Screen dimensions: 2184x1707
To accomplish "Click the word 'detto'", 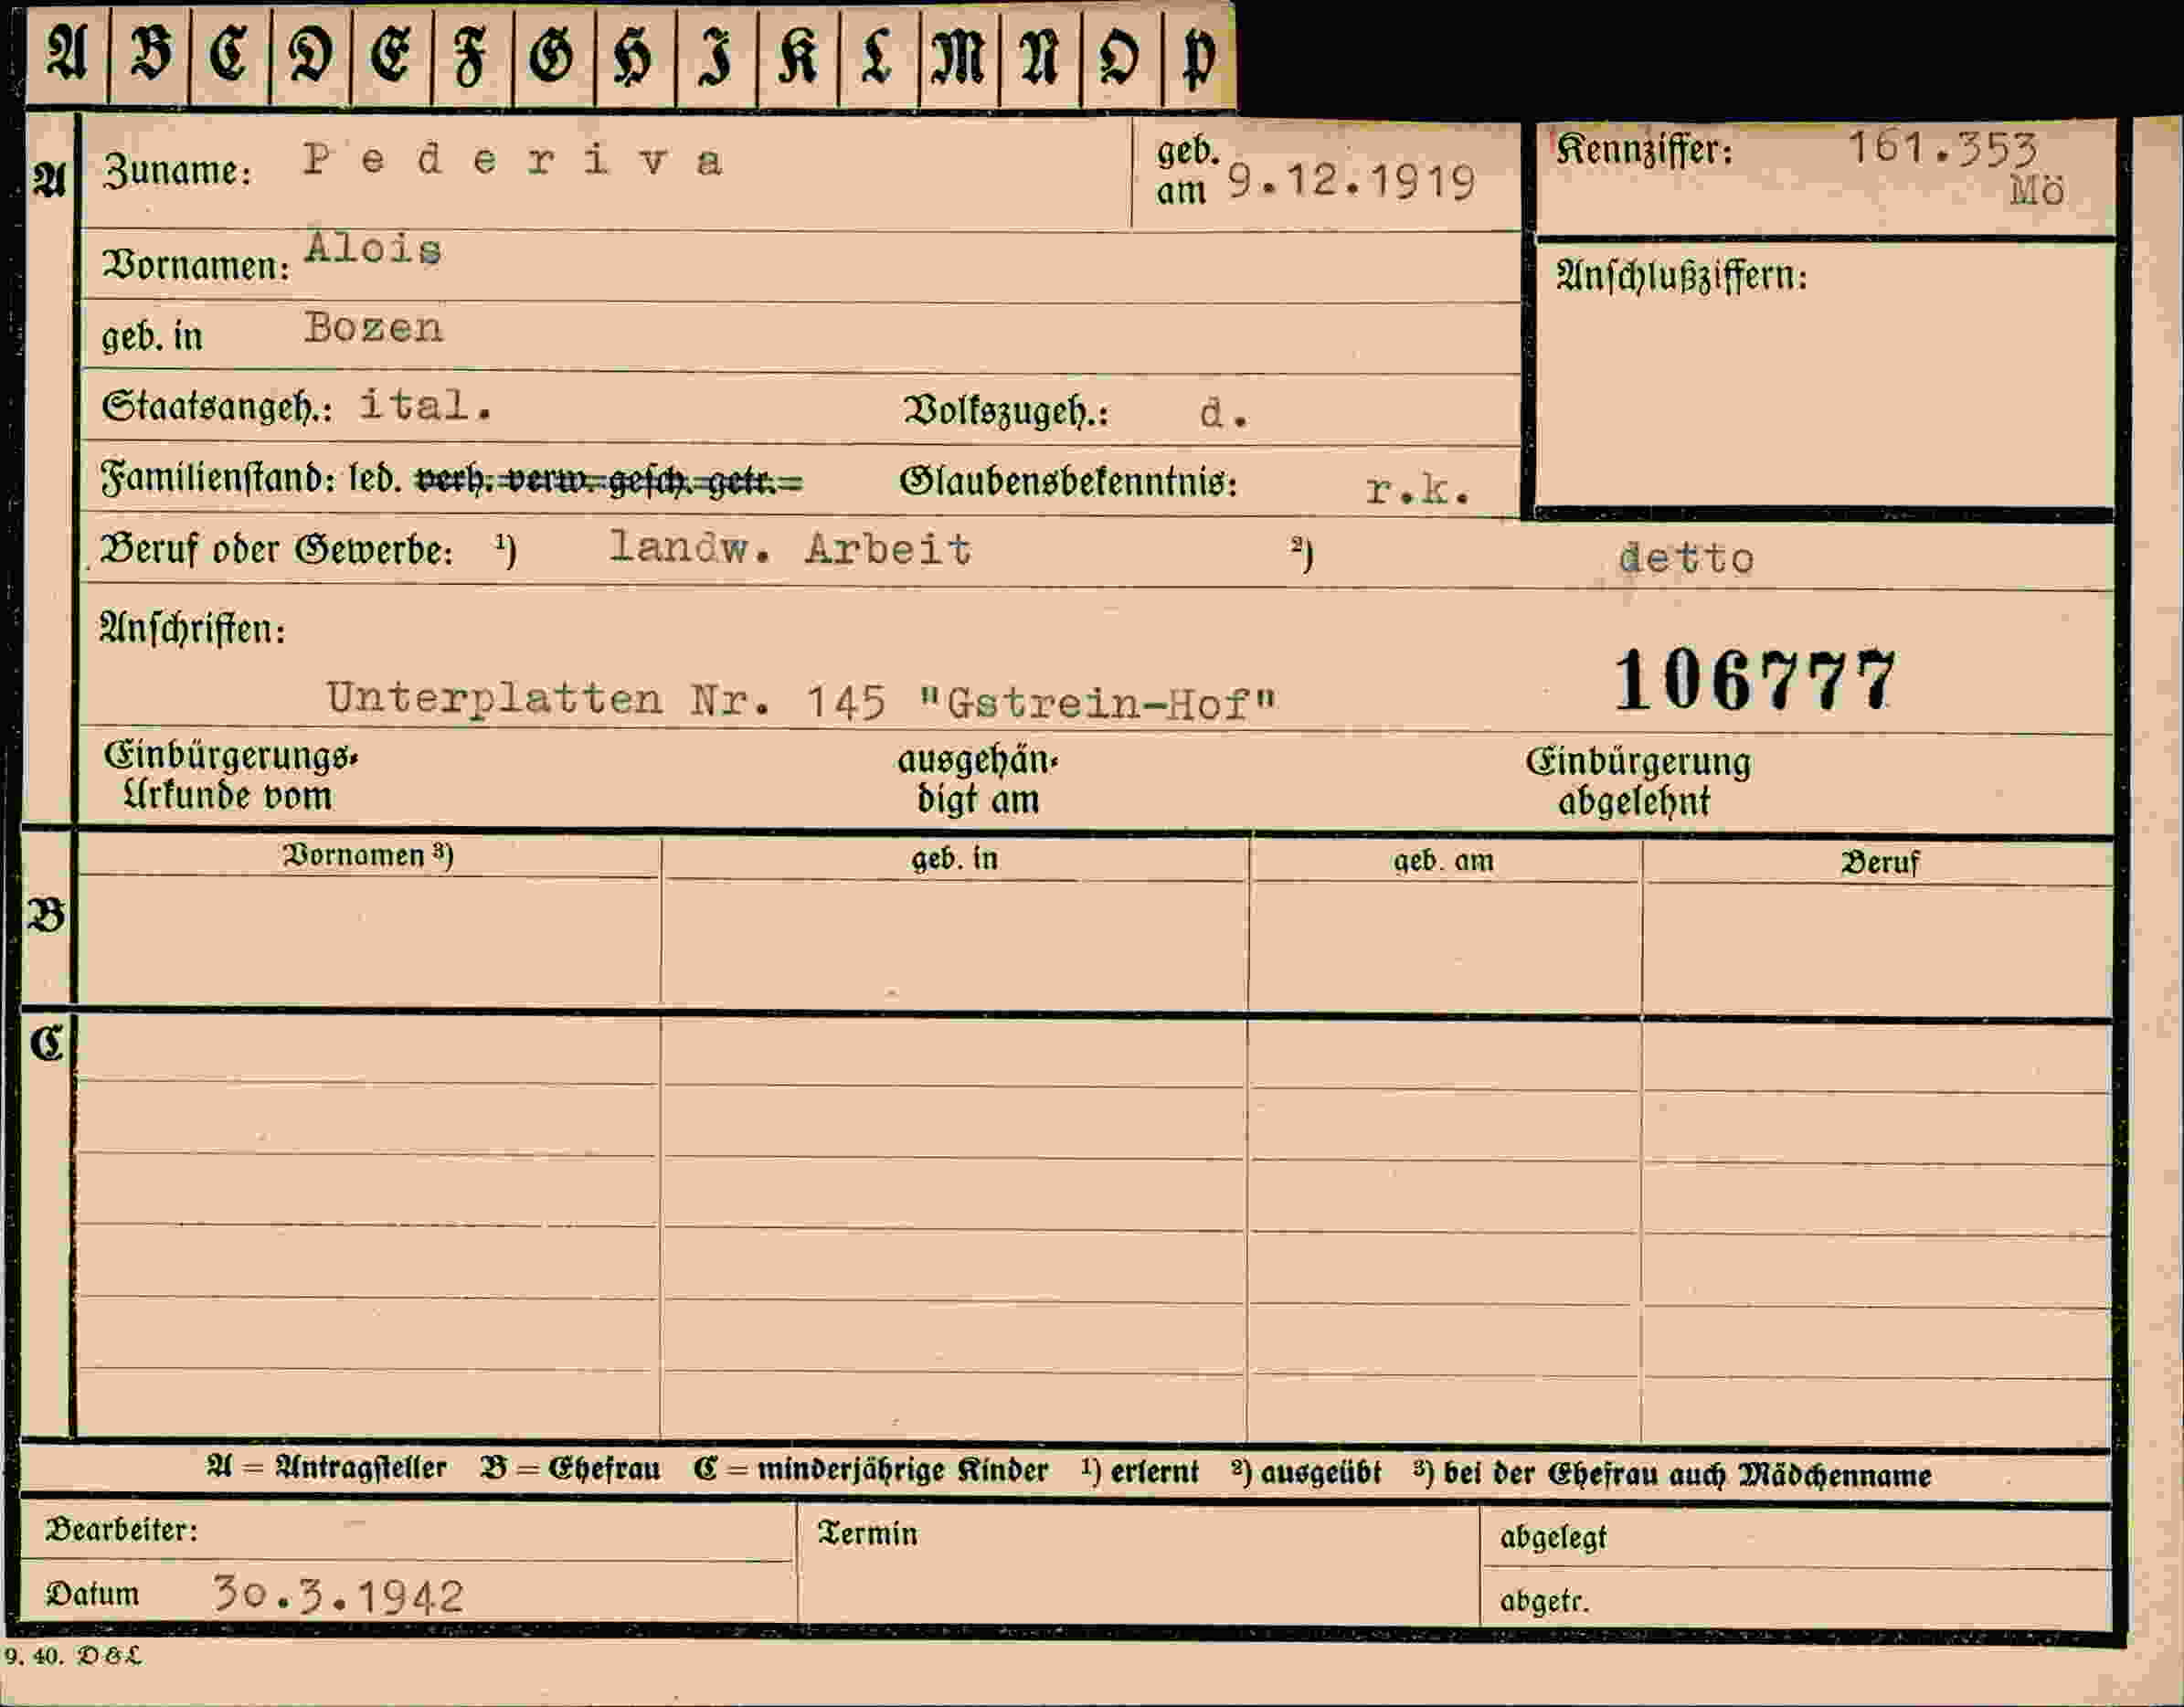I will click(x=1686, y=558).
